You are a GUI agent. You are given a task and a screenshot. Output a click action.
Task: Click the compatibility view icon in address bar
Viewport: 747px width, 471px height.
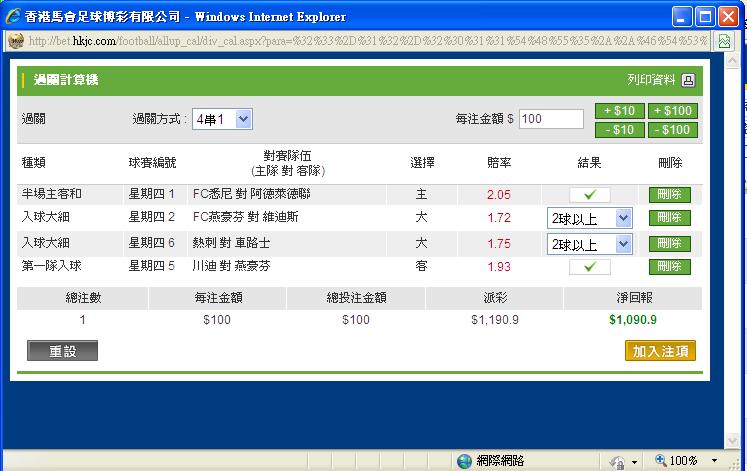(724, 41)
